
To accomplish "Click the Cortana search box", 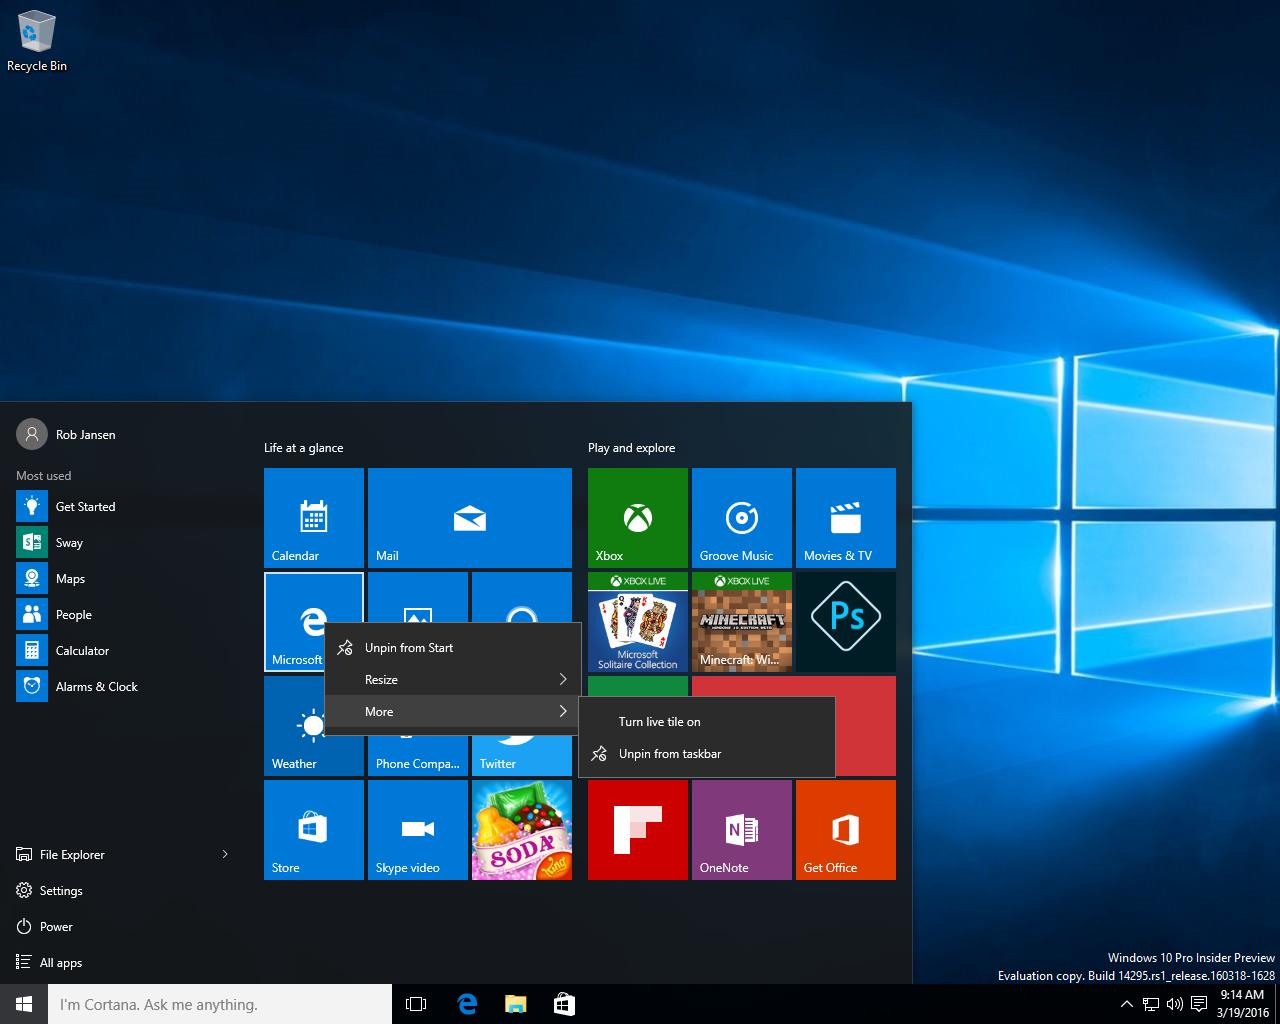I will pyautogui.click(x=220, y=1004).
